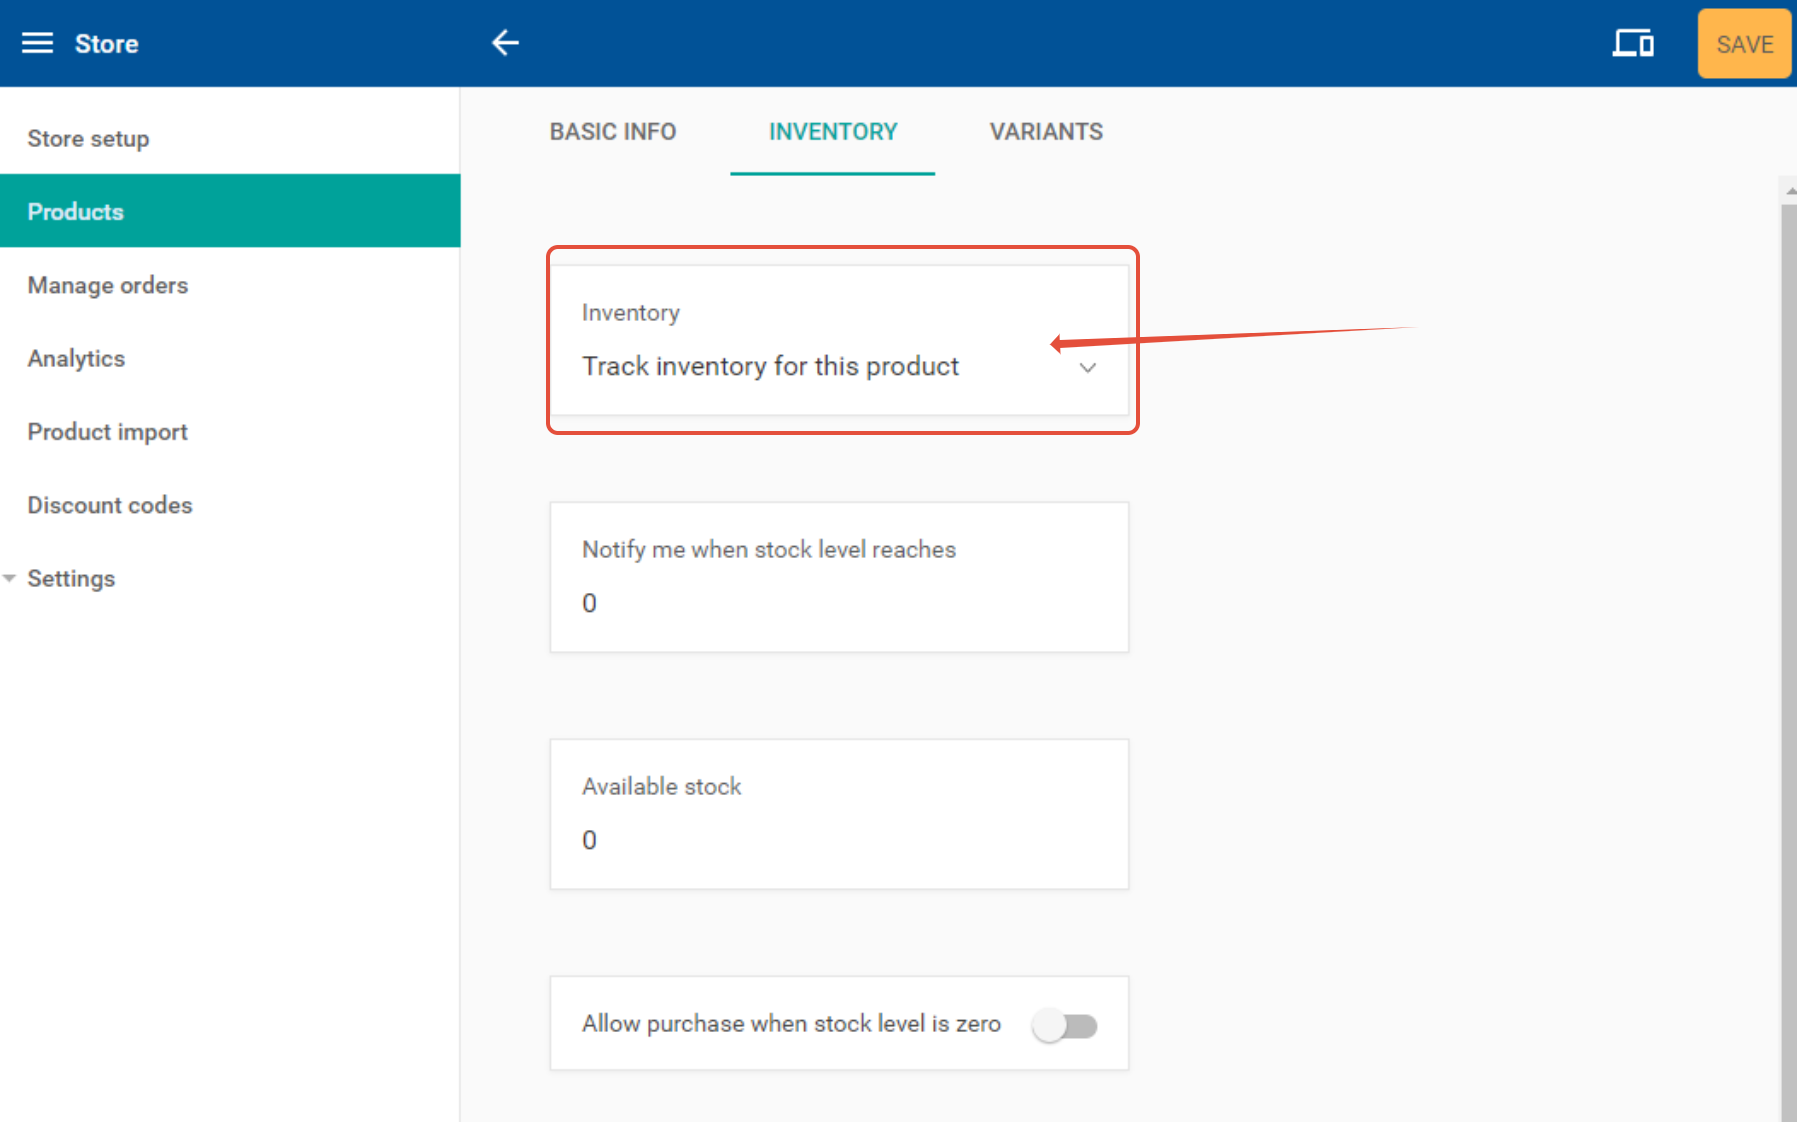Viewport: 1797px width, 1122px height.
Task: Select Products in the sidebar
Action: (x=230, y=211)
